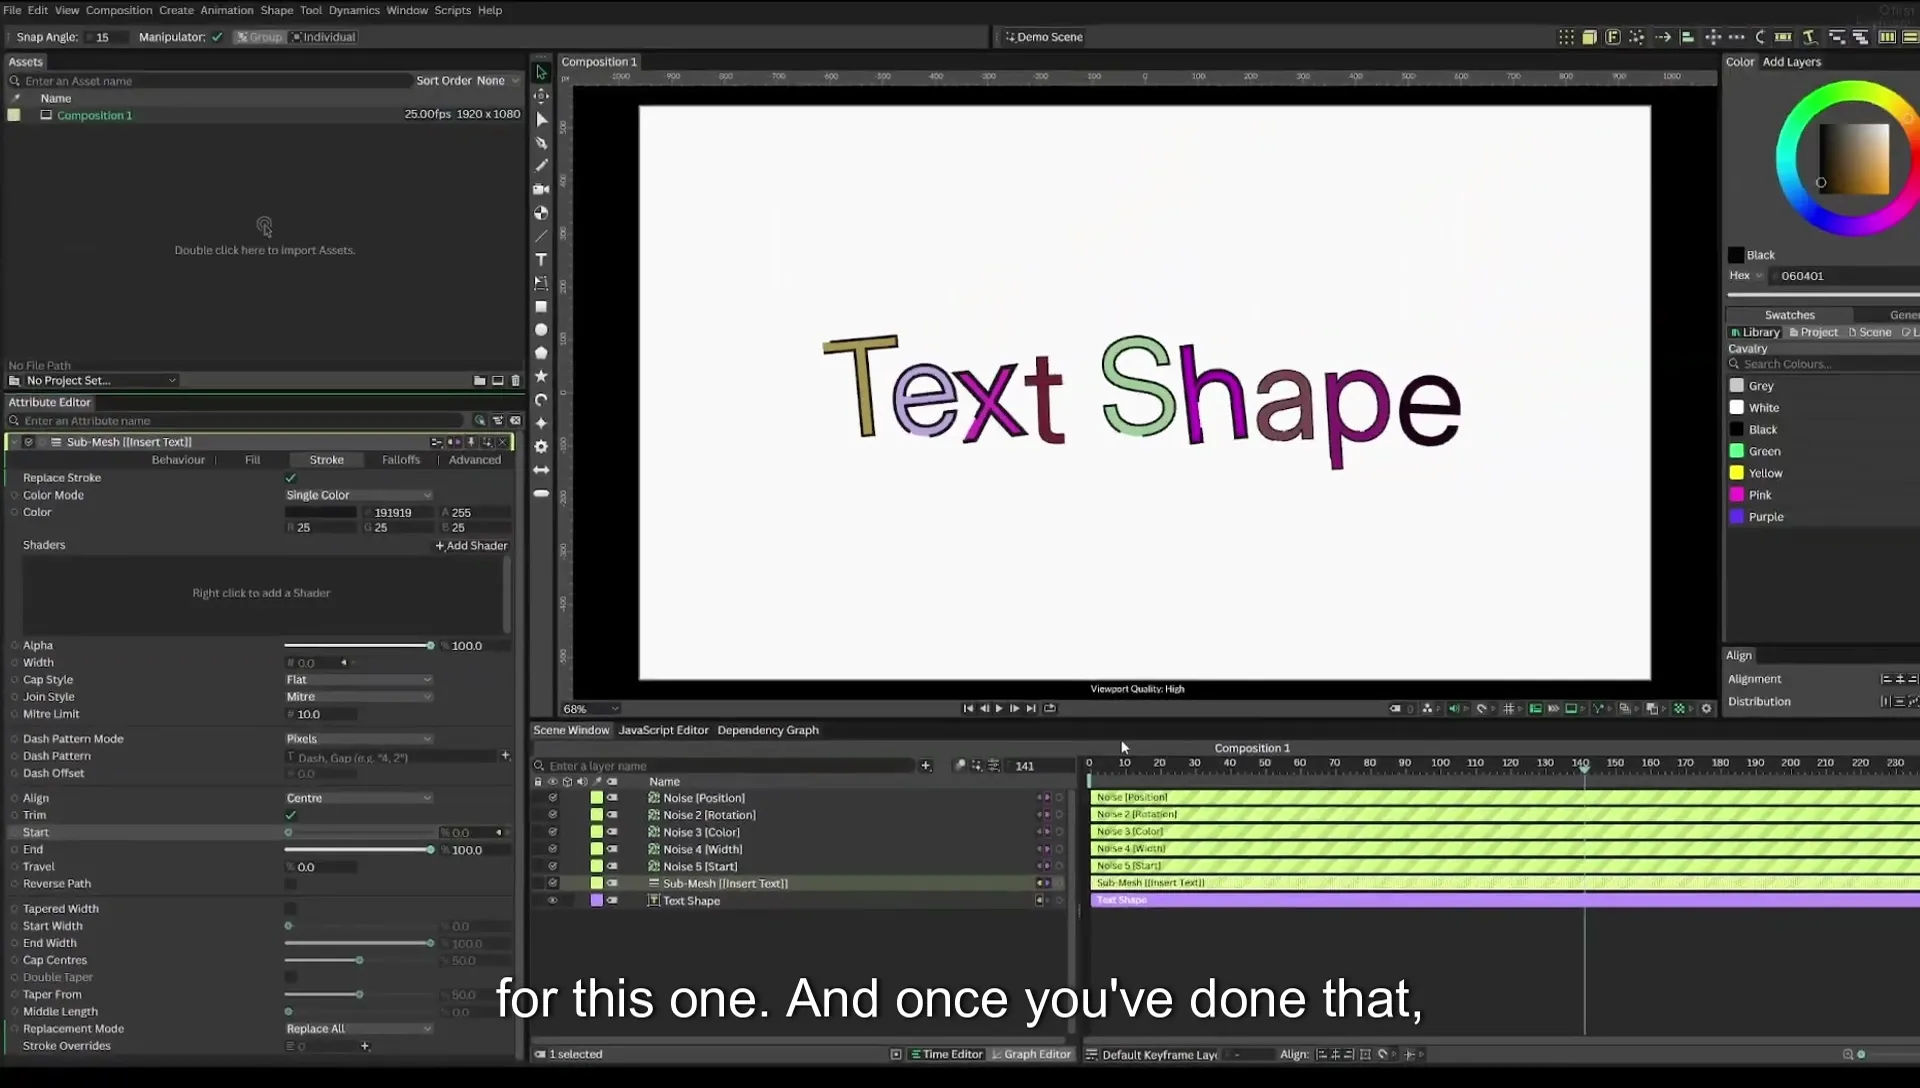1920x1088 pixels.
Task: Select the Pencil tool in the toolbar
Action: pos(541,166)
